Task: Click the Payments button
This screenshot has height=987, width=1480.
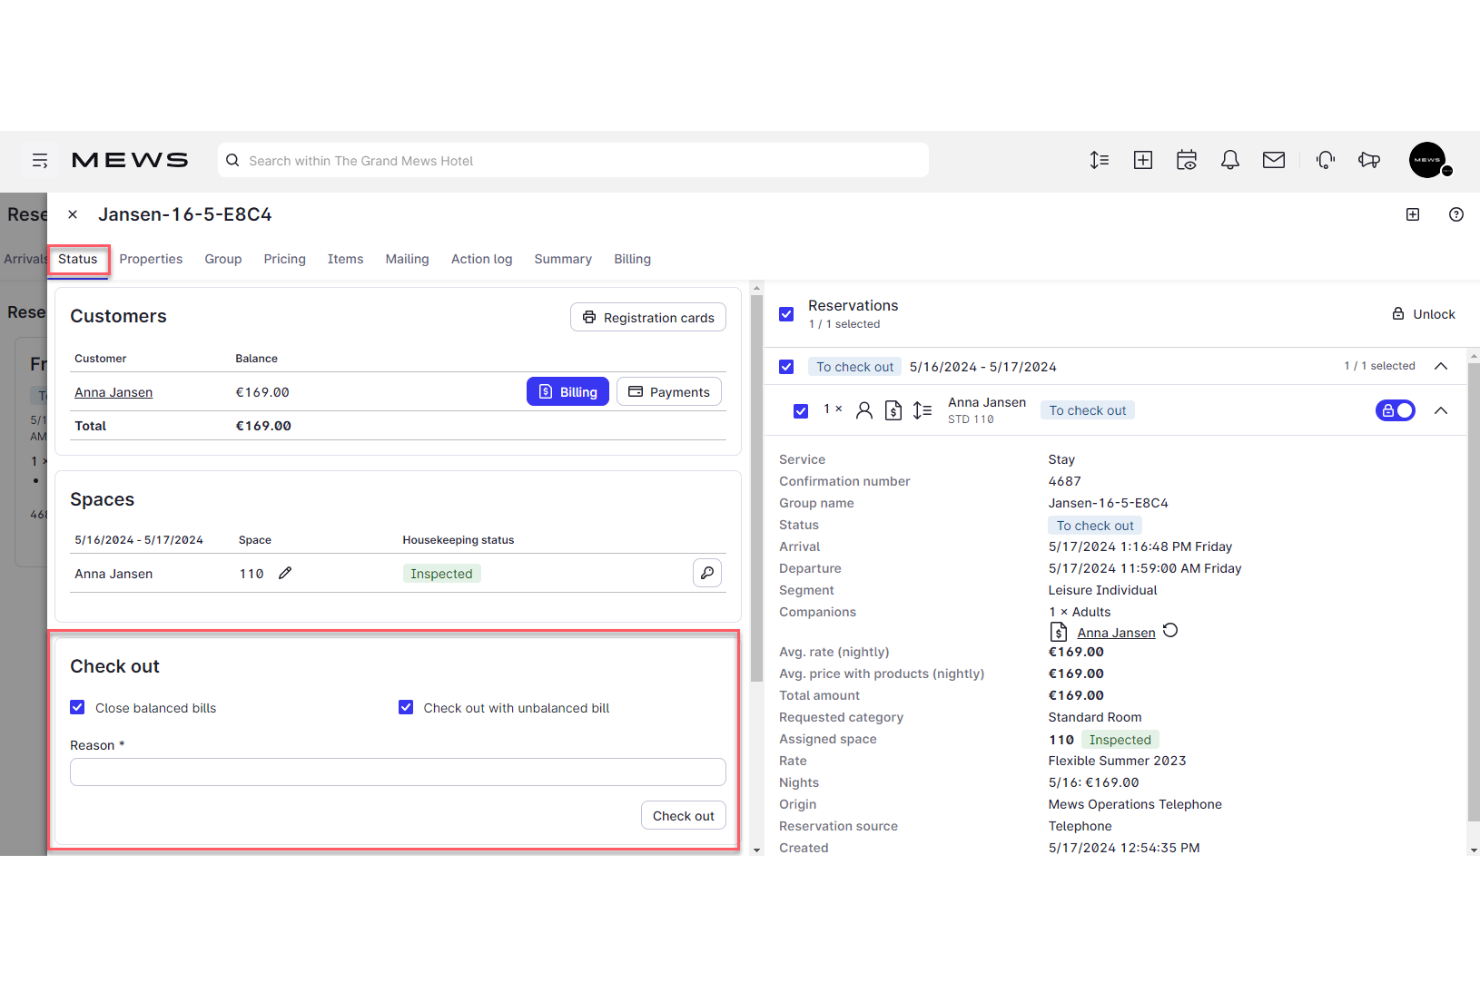Action: pyautogui.click(x=669, y=392)
